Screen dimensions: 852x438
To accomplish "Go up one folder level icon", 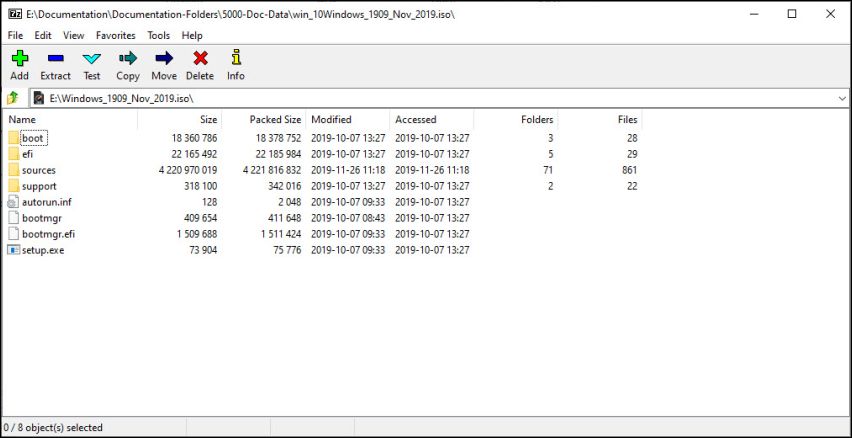I will [x=12, y=98].
